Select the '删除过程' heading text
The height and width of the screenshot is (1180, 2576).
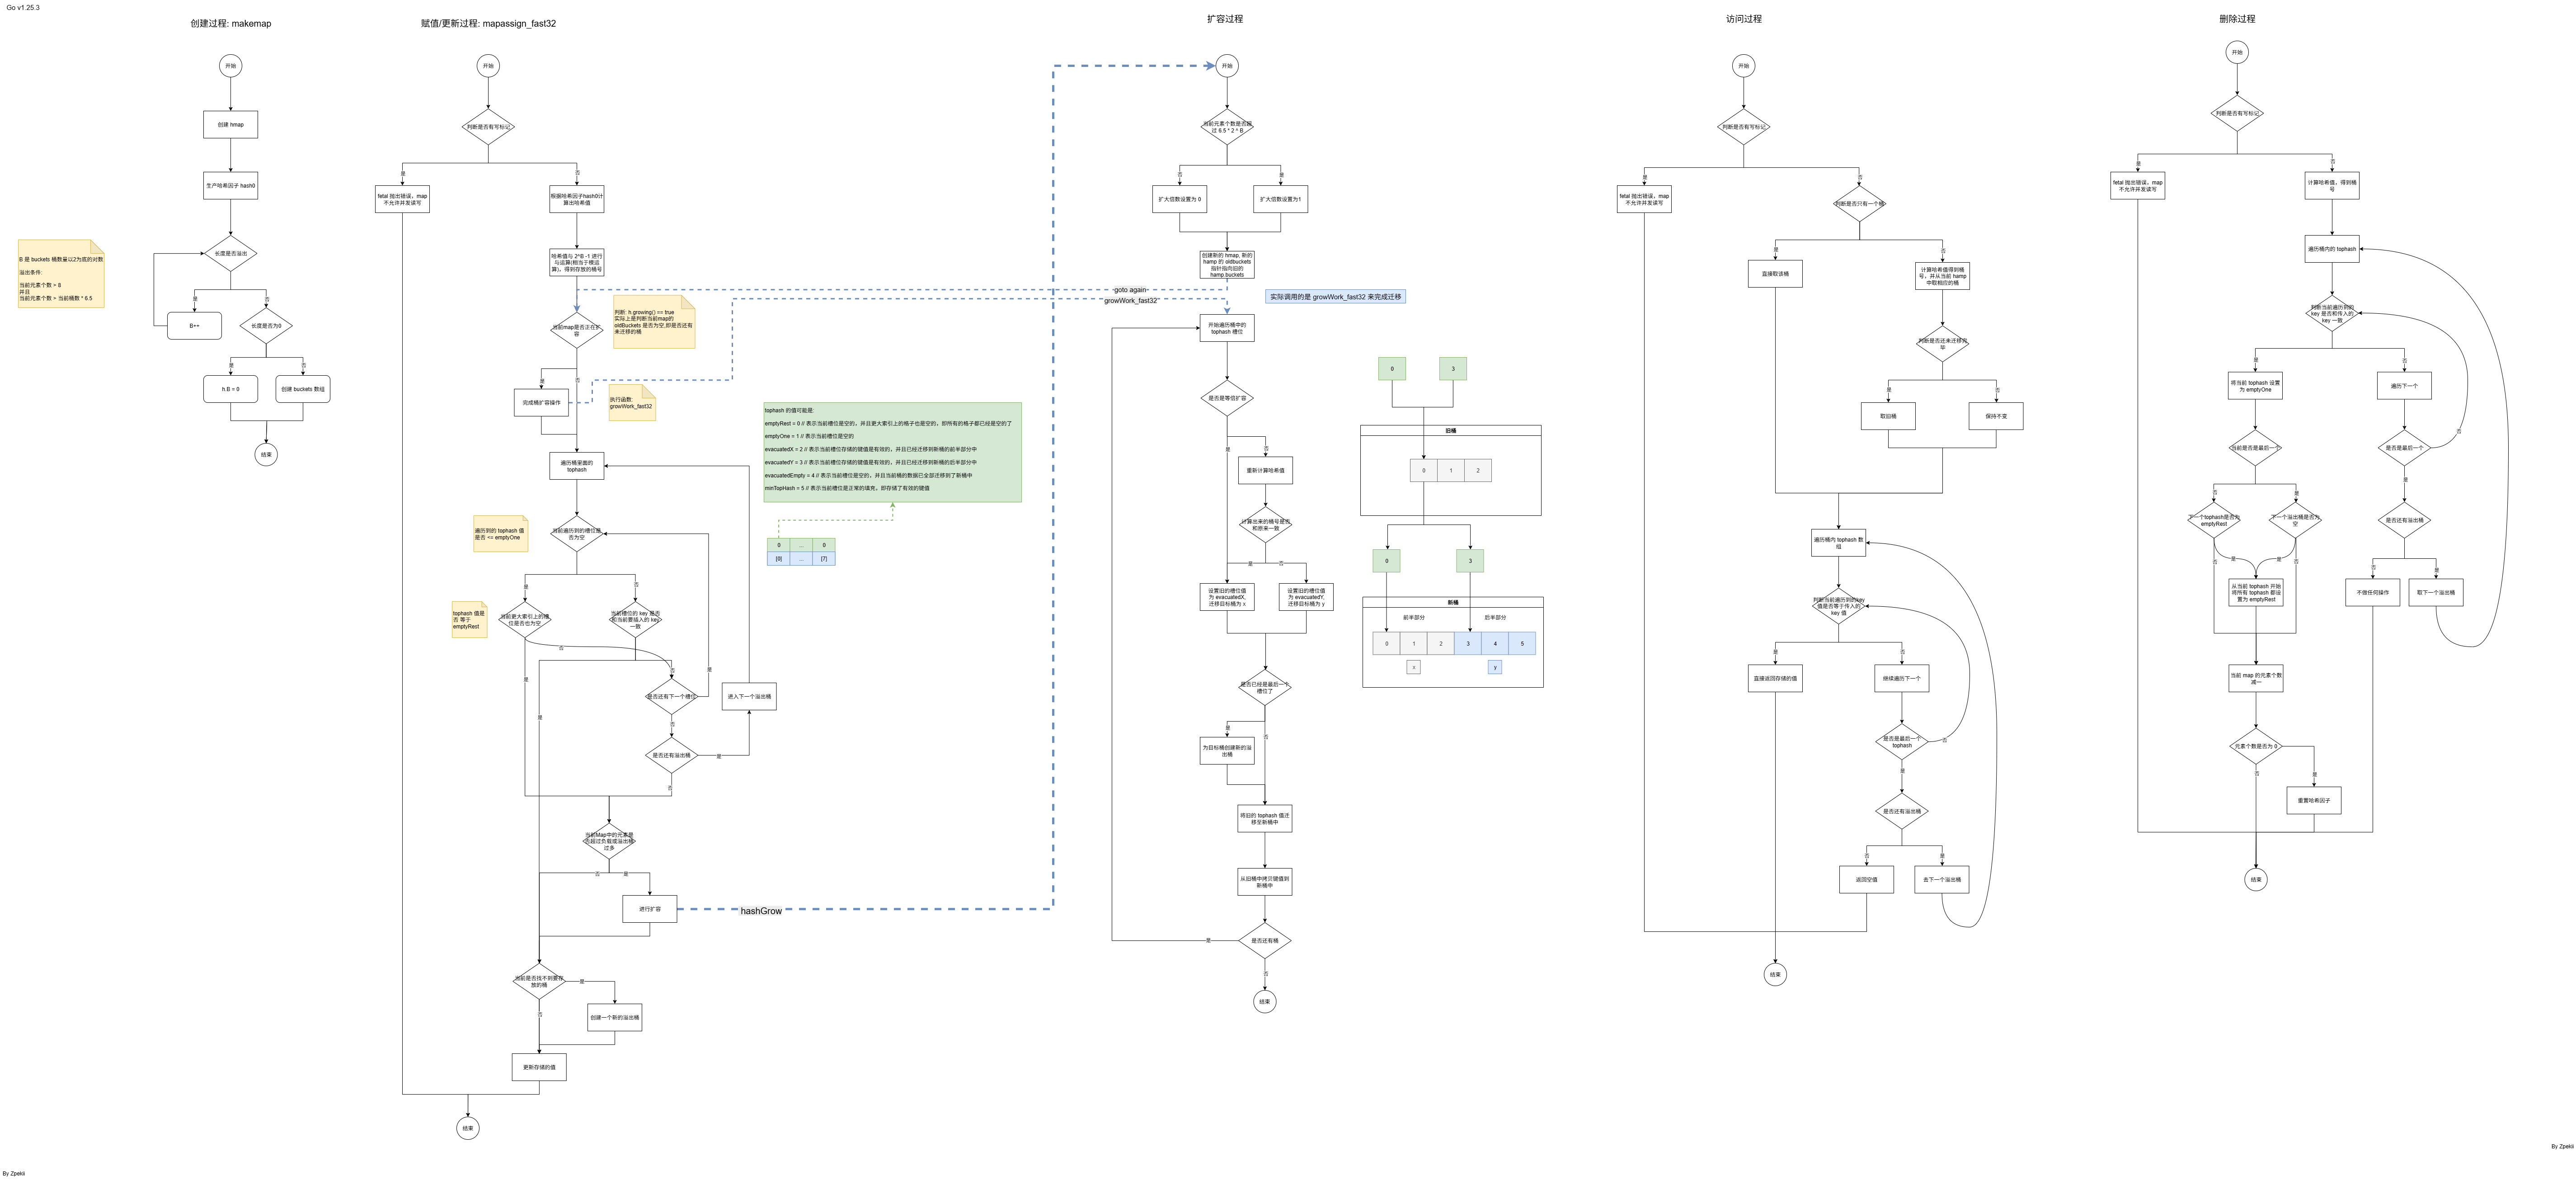point(2236,19)
